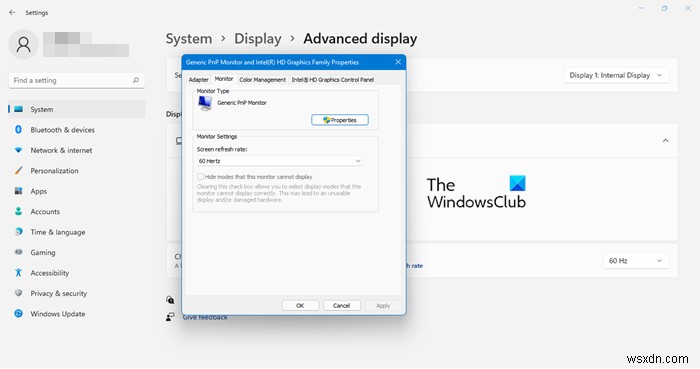Click the Apps icon in sidebar
The image size is (700, 369).
[x=18, y=191]
